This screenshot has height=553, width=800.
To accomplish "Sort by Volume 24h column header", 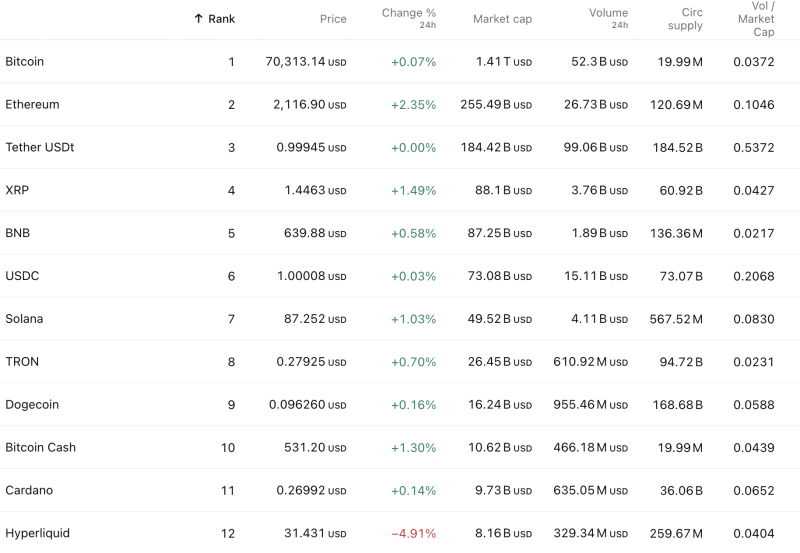I will [608, 18].
